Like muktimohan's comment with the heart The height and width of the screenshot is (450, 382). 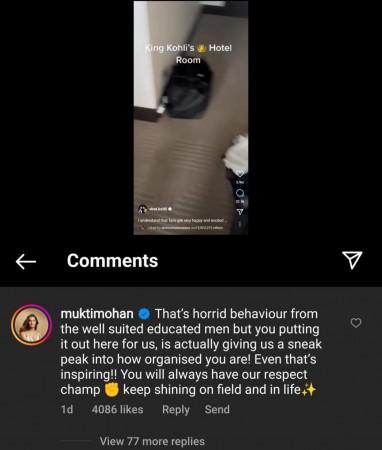(356, 323)
